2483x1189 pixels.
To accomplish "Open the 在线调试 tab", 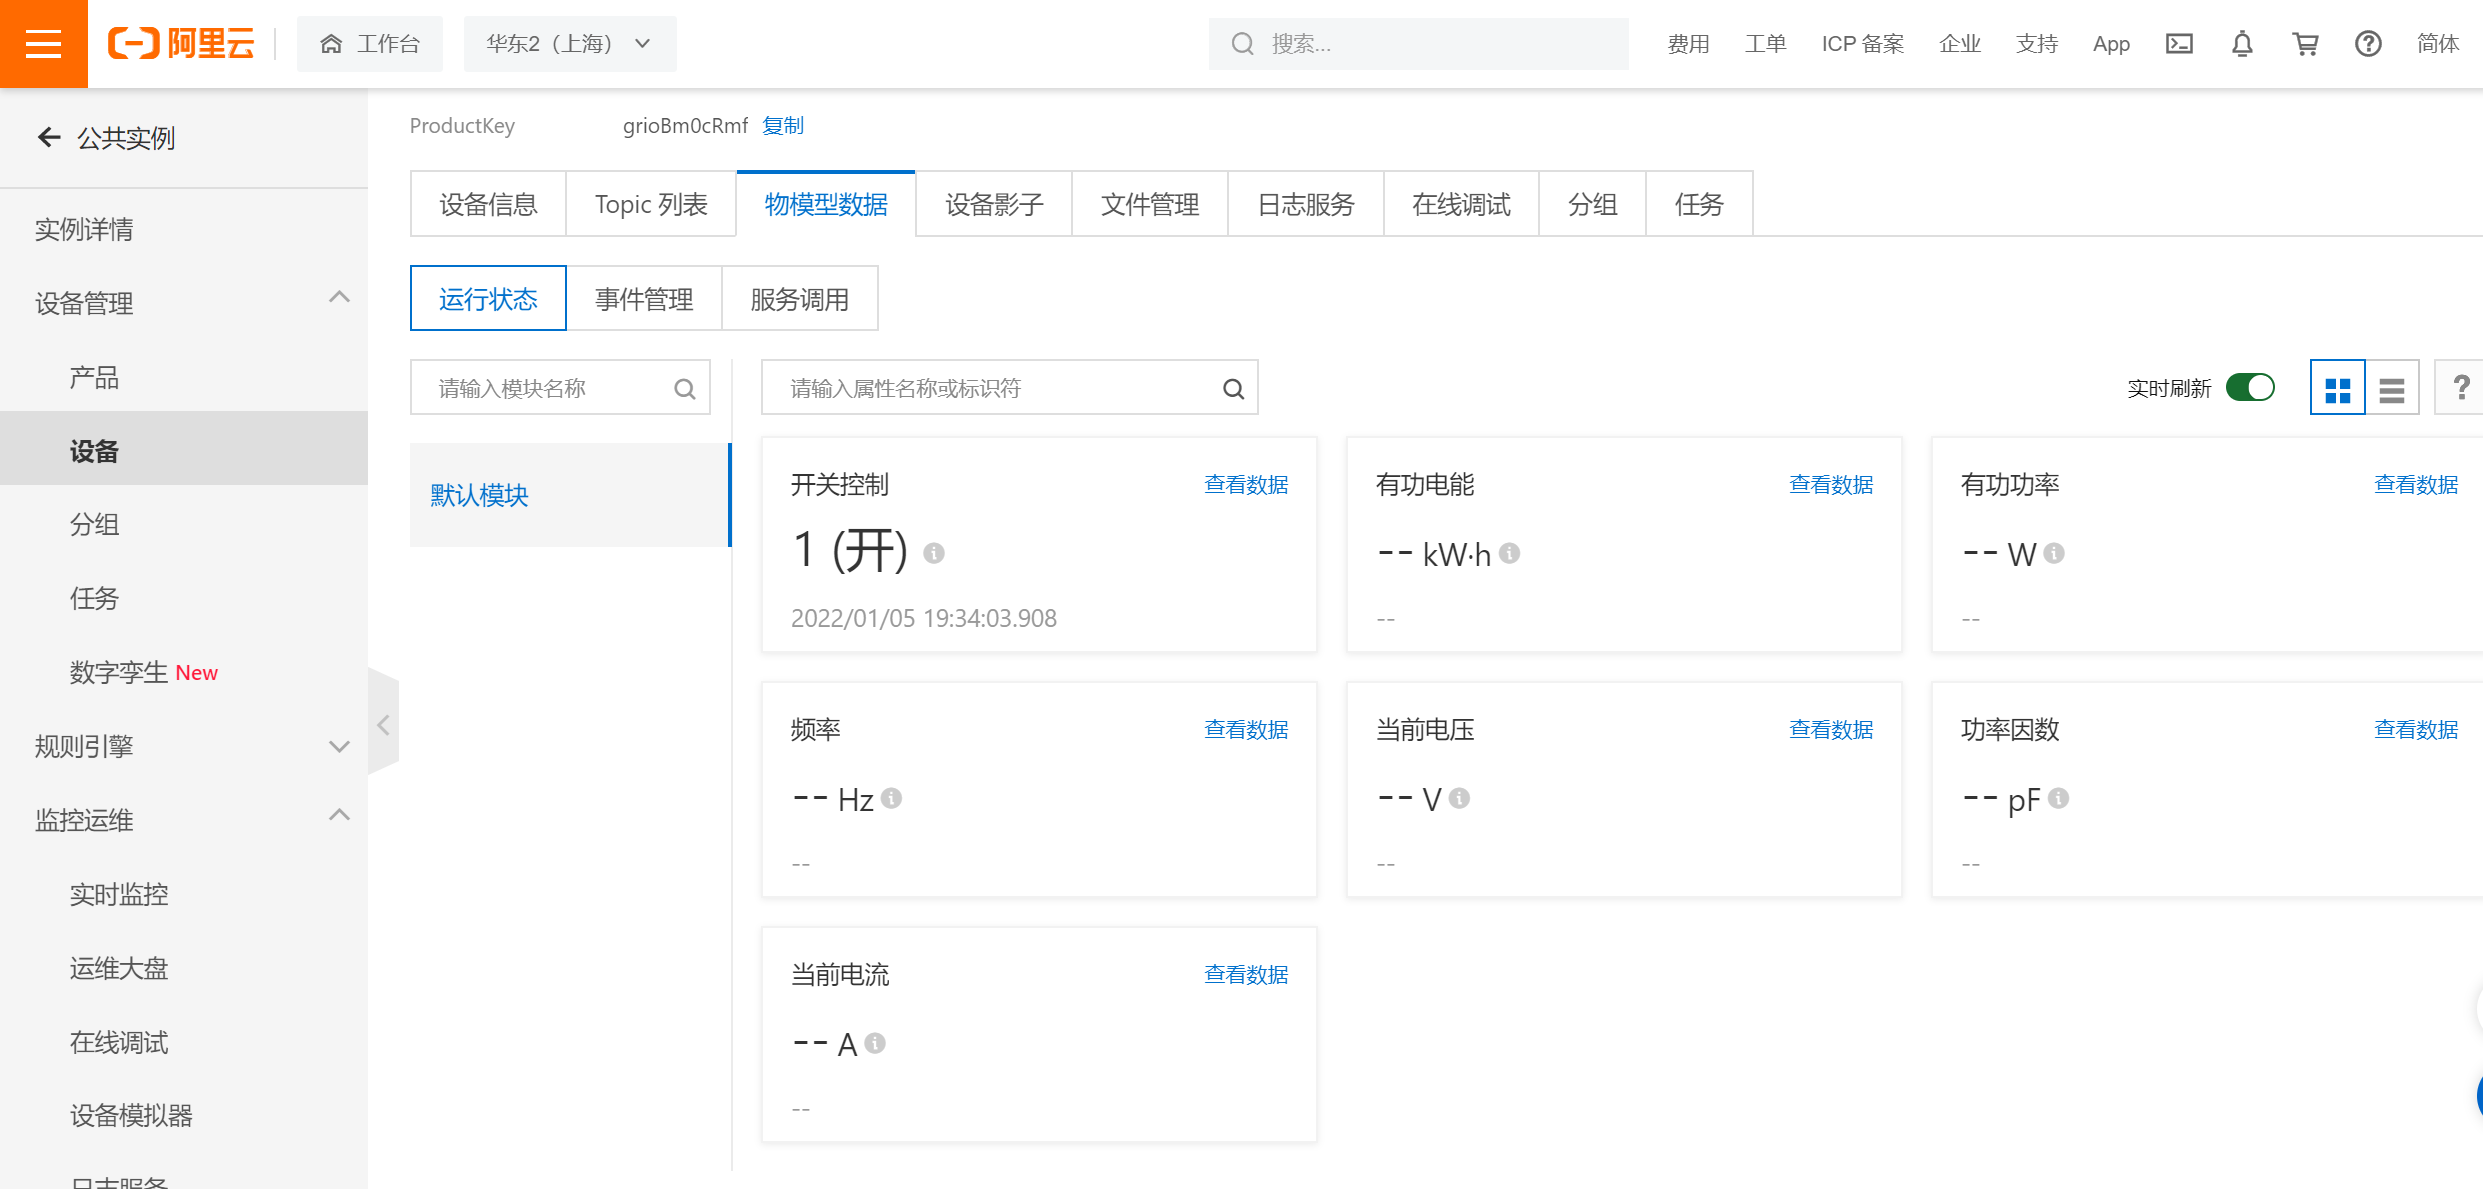I will [1461, 204].
